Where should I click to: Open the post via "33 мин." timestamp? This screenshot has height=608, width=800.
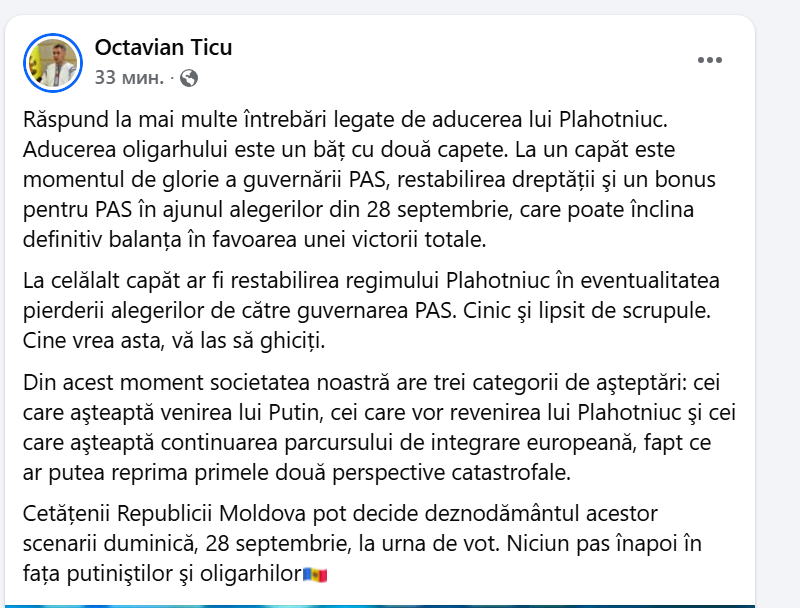(x=129, y=78)
